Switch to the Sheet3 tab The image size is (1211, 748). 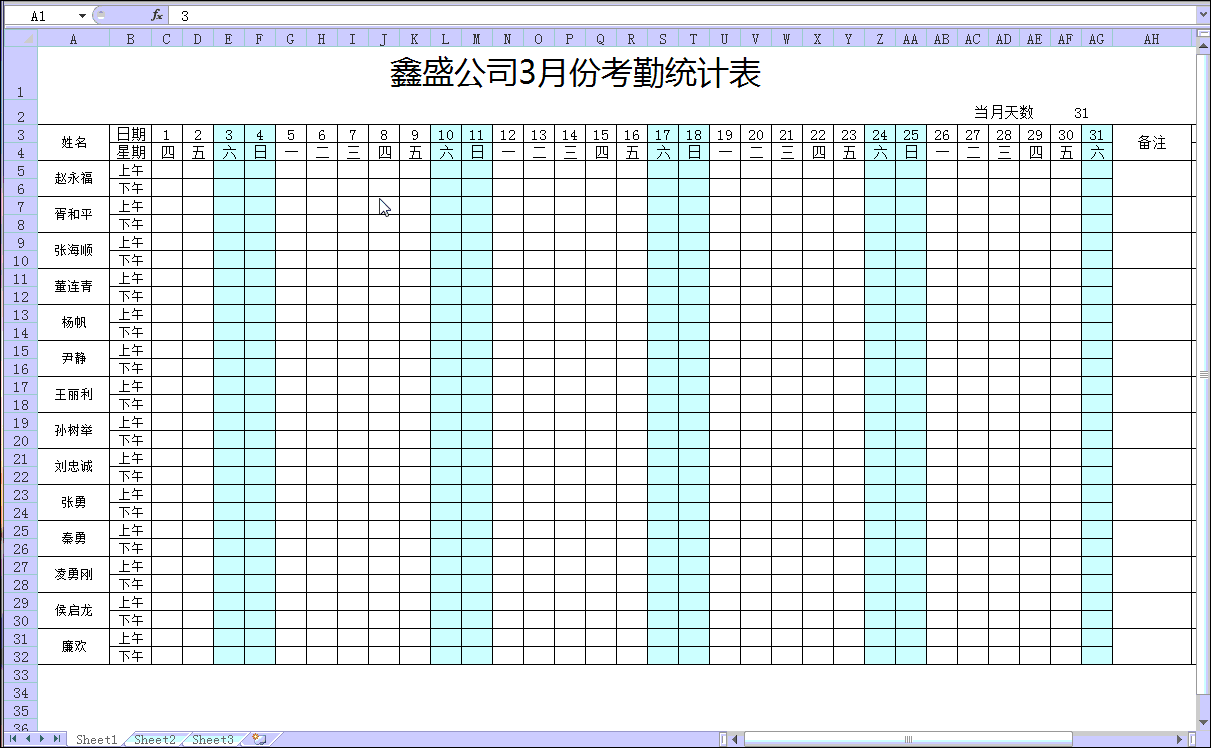pos(213,740)
